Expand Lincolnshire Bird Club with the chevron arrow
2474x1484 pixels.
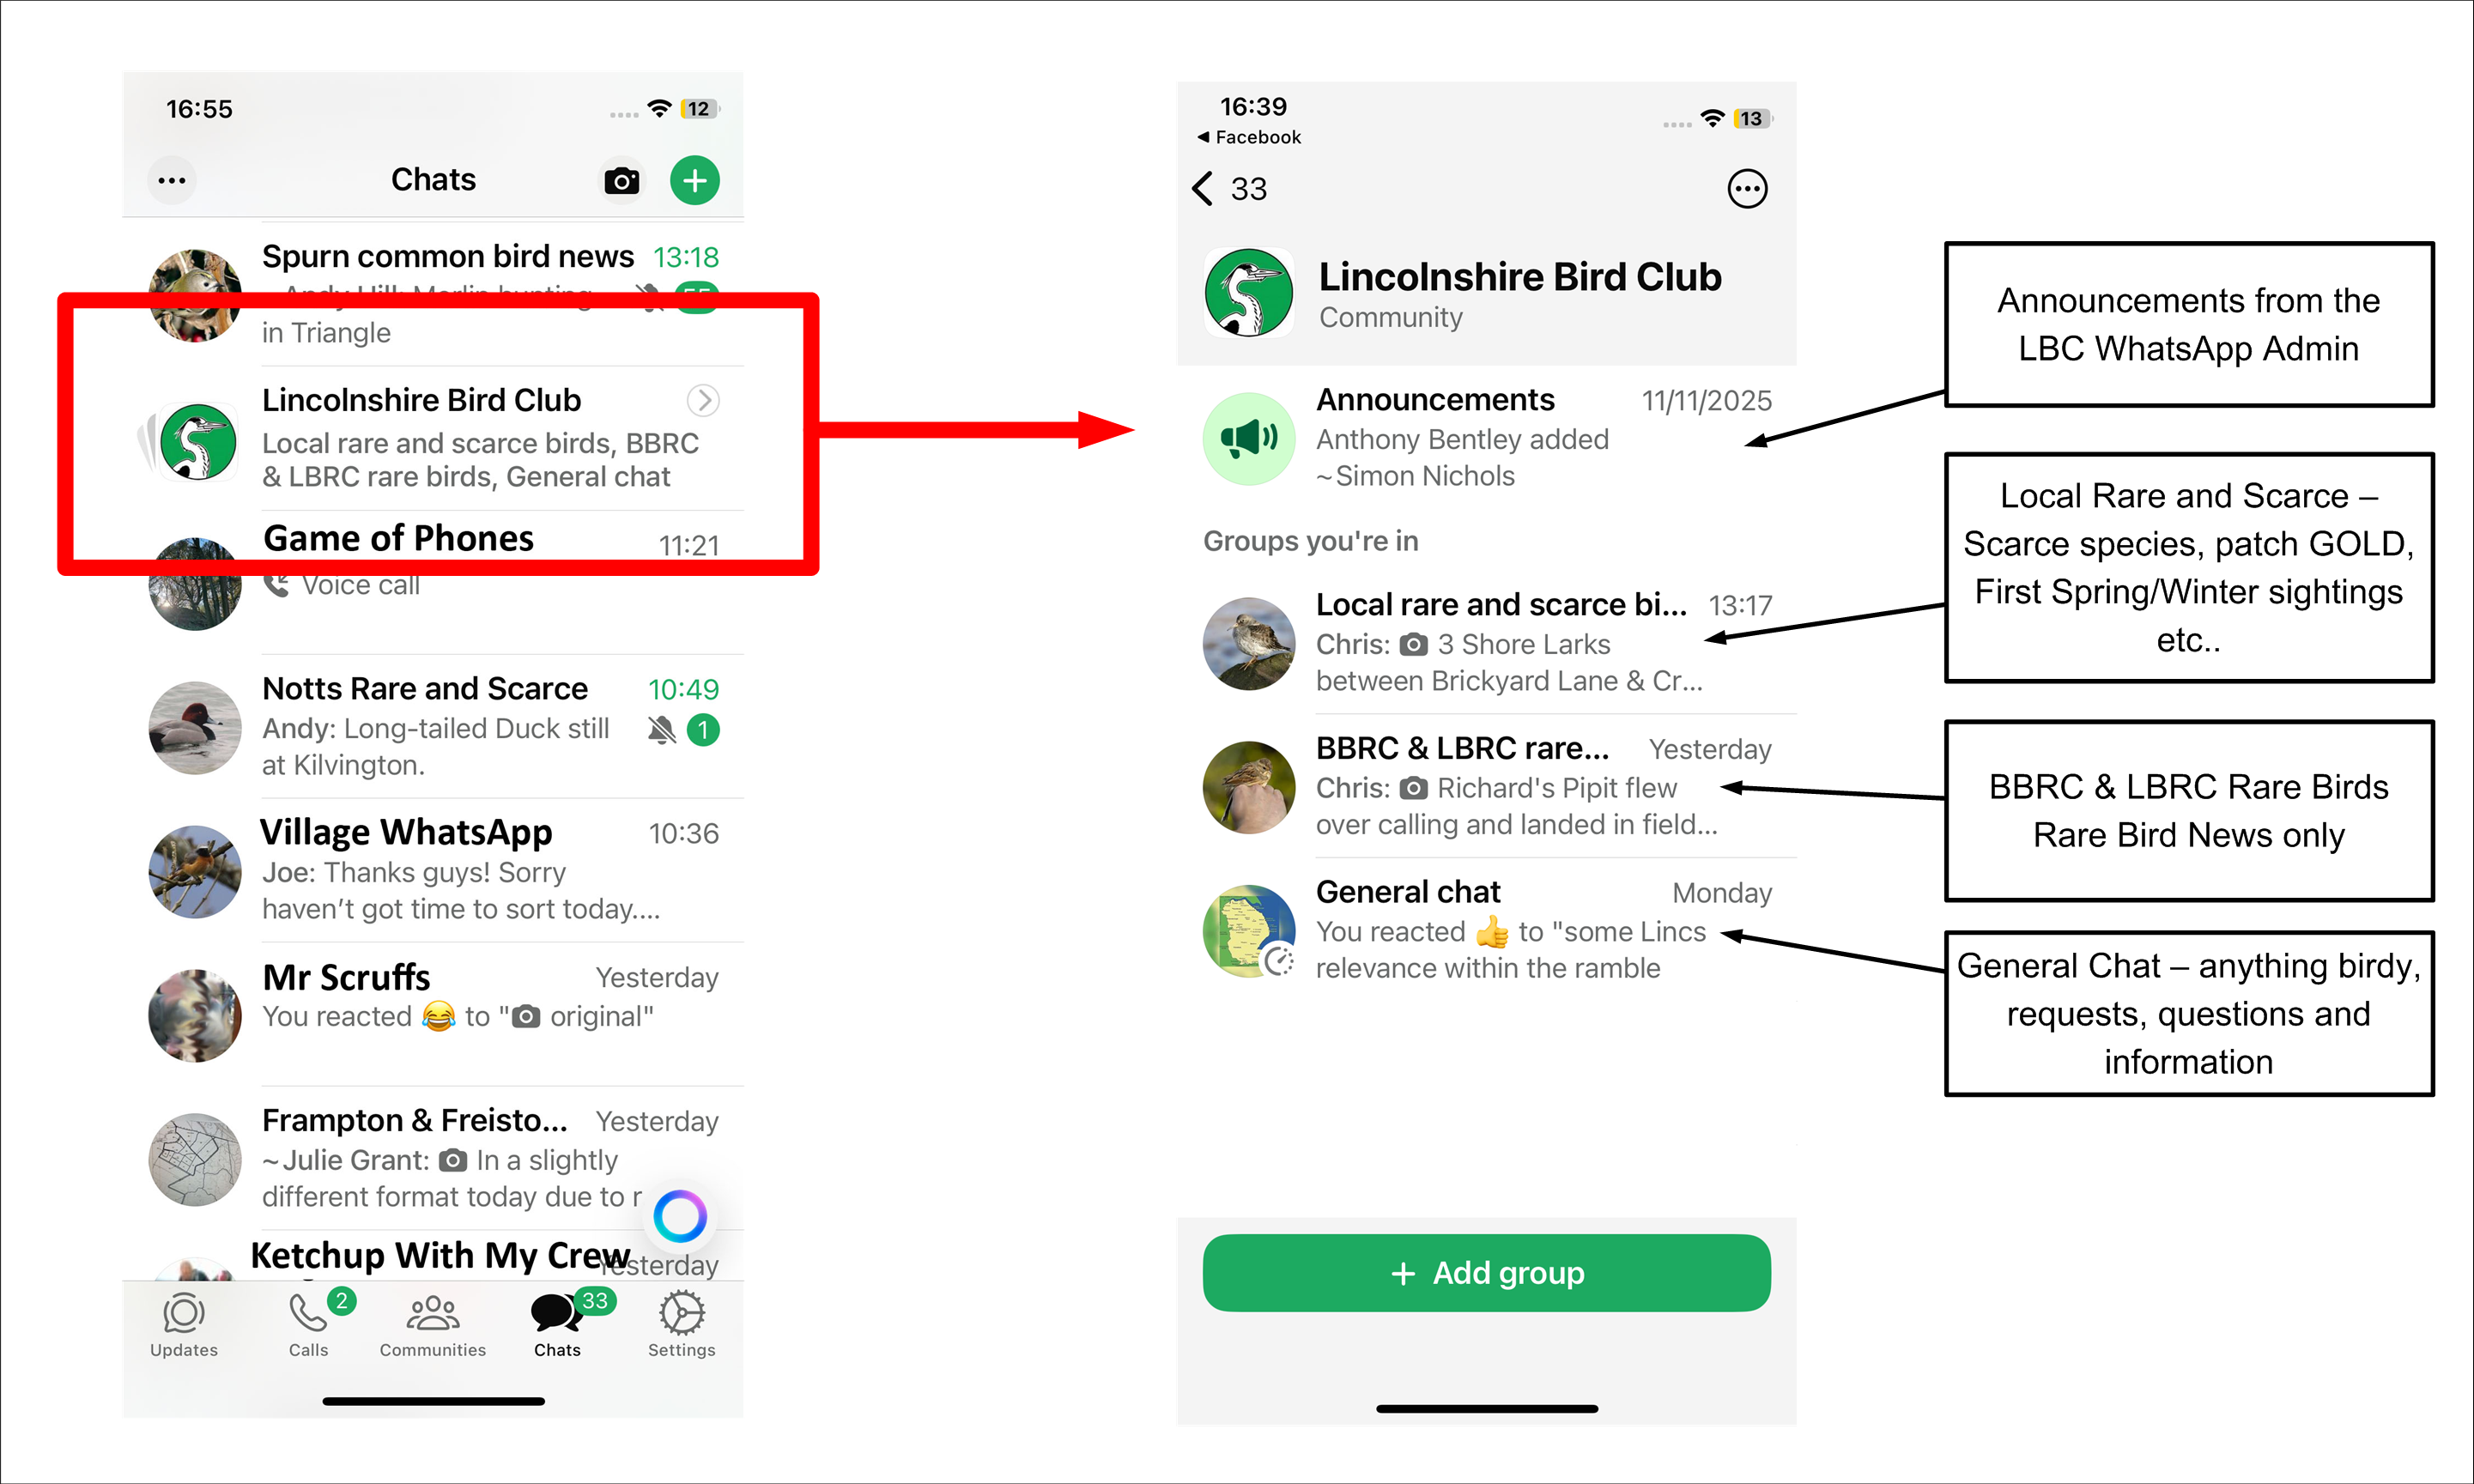pos(703,400)
